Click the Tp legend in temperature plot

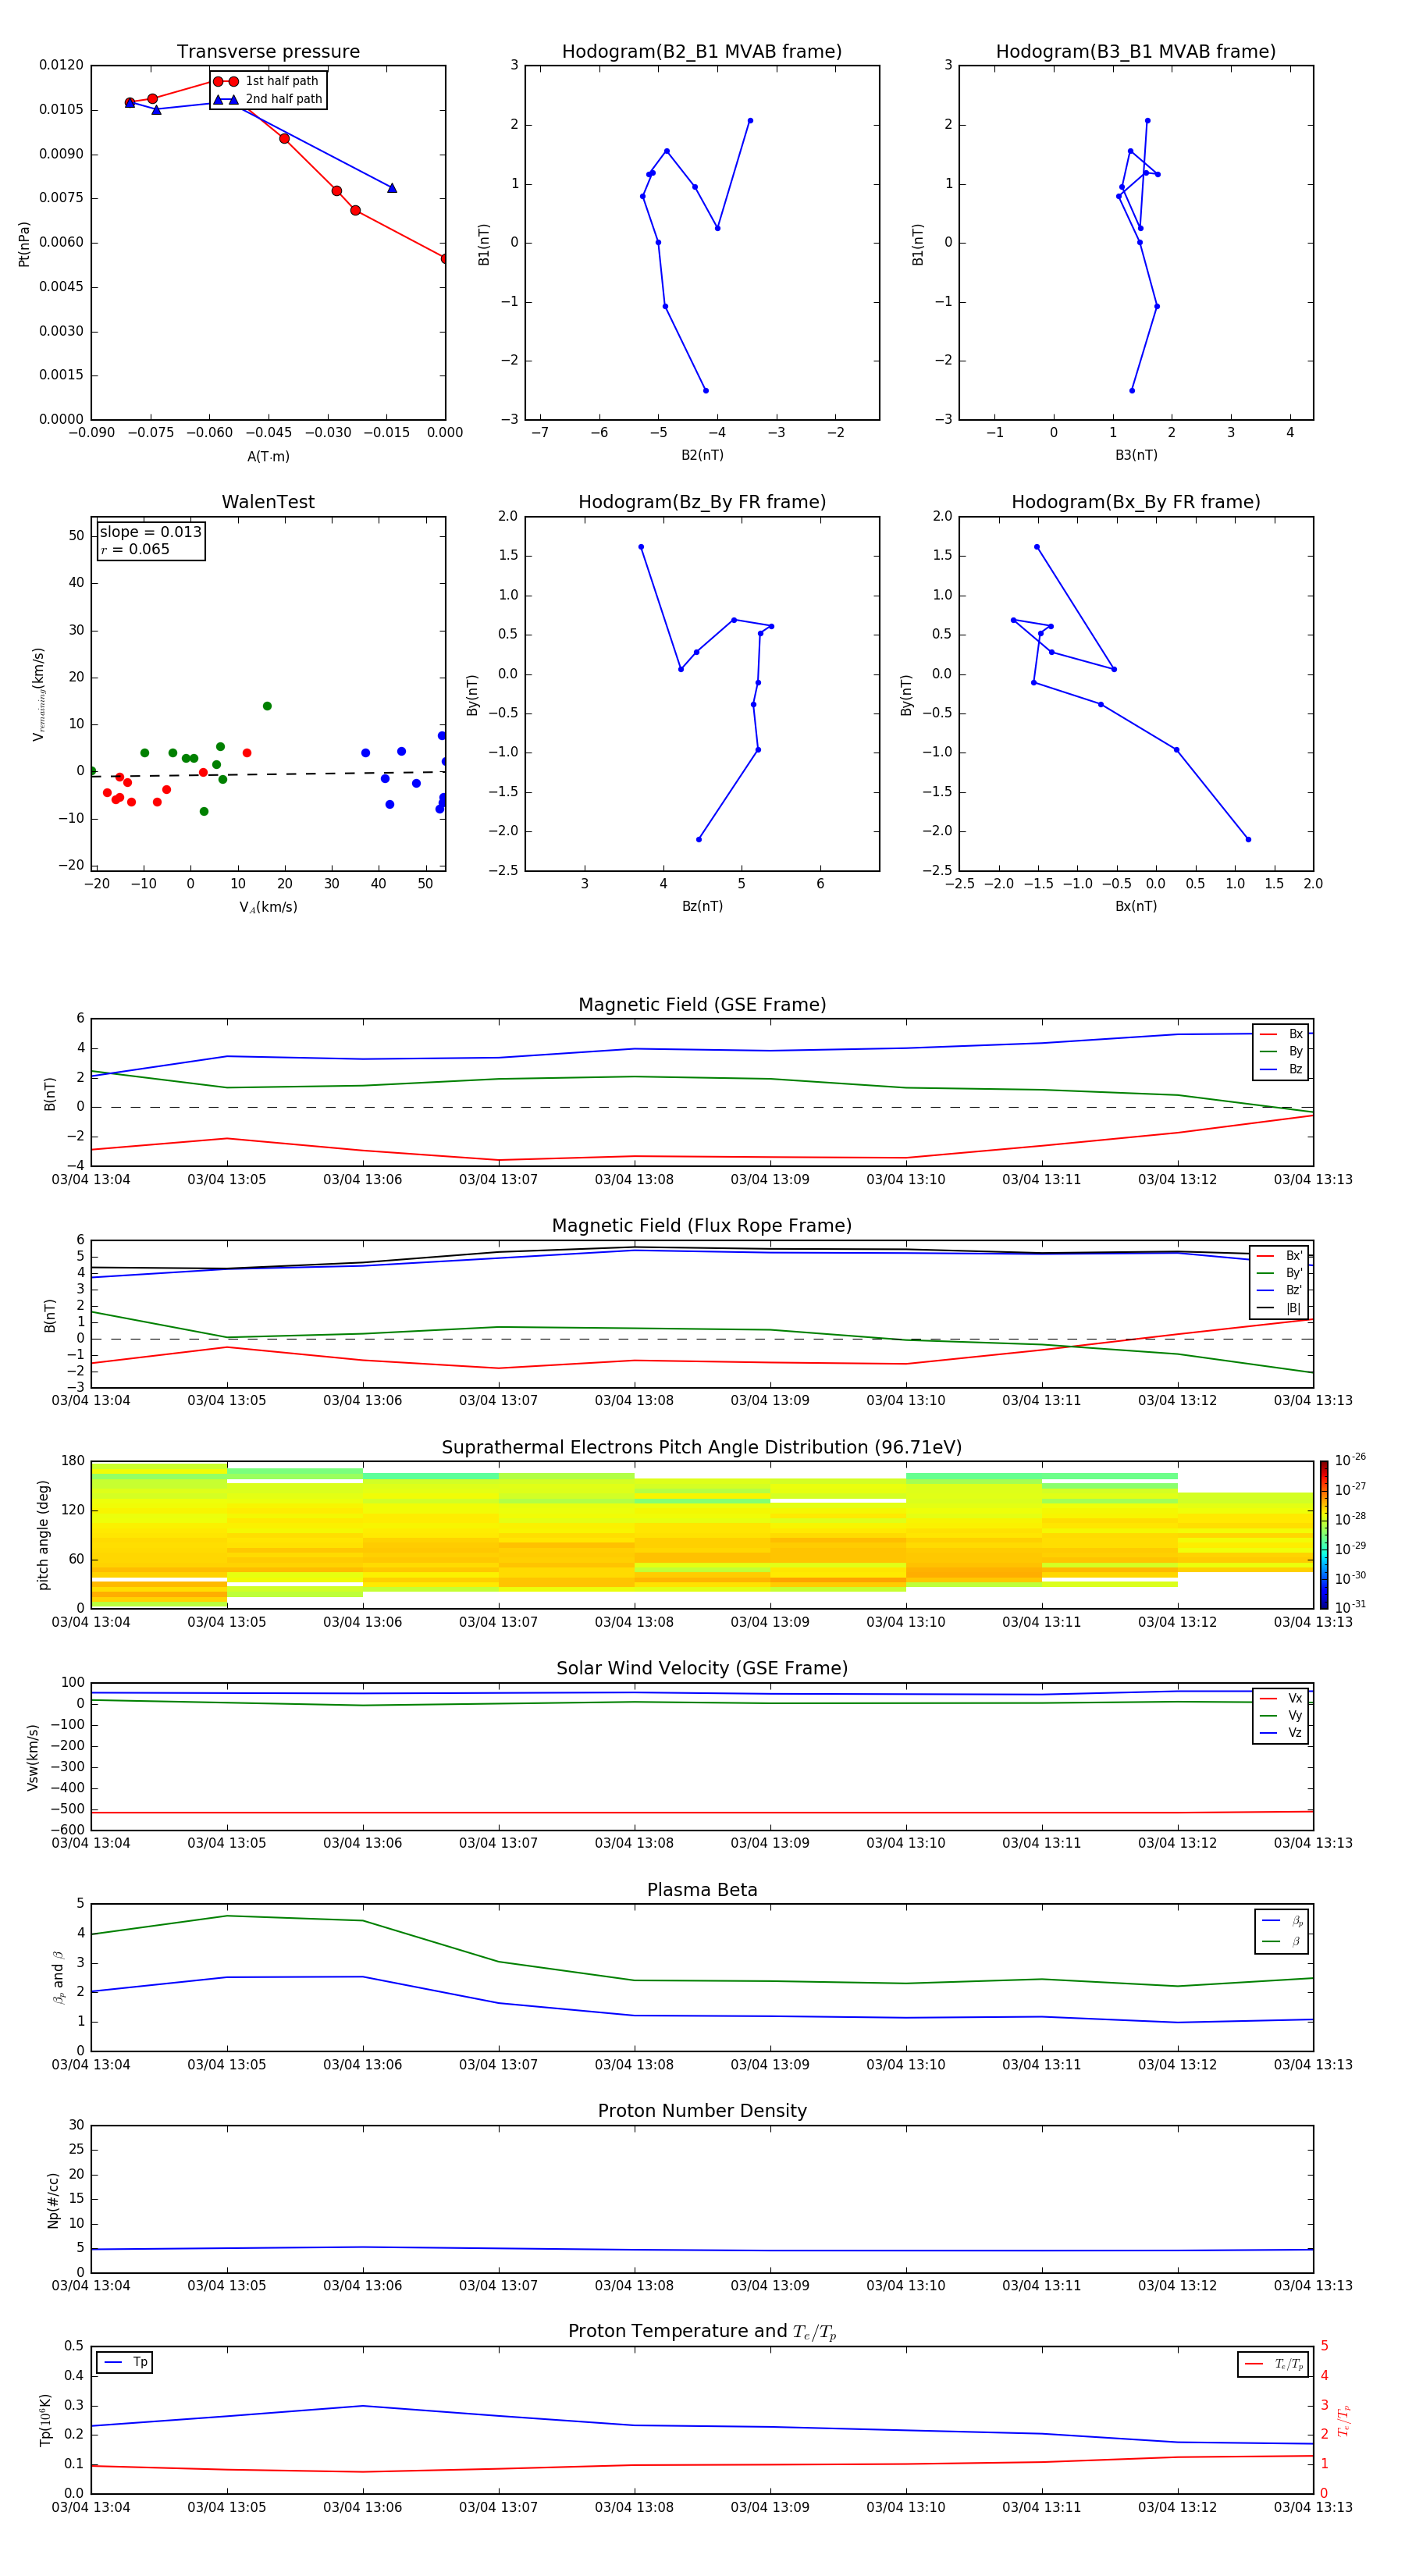pyautogui.click(x=125, y=2362)
